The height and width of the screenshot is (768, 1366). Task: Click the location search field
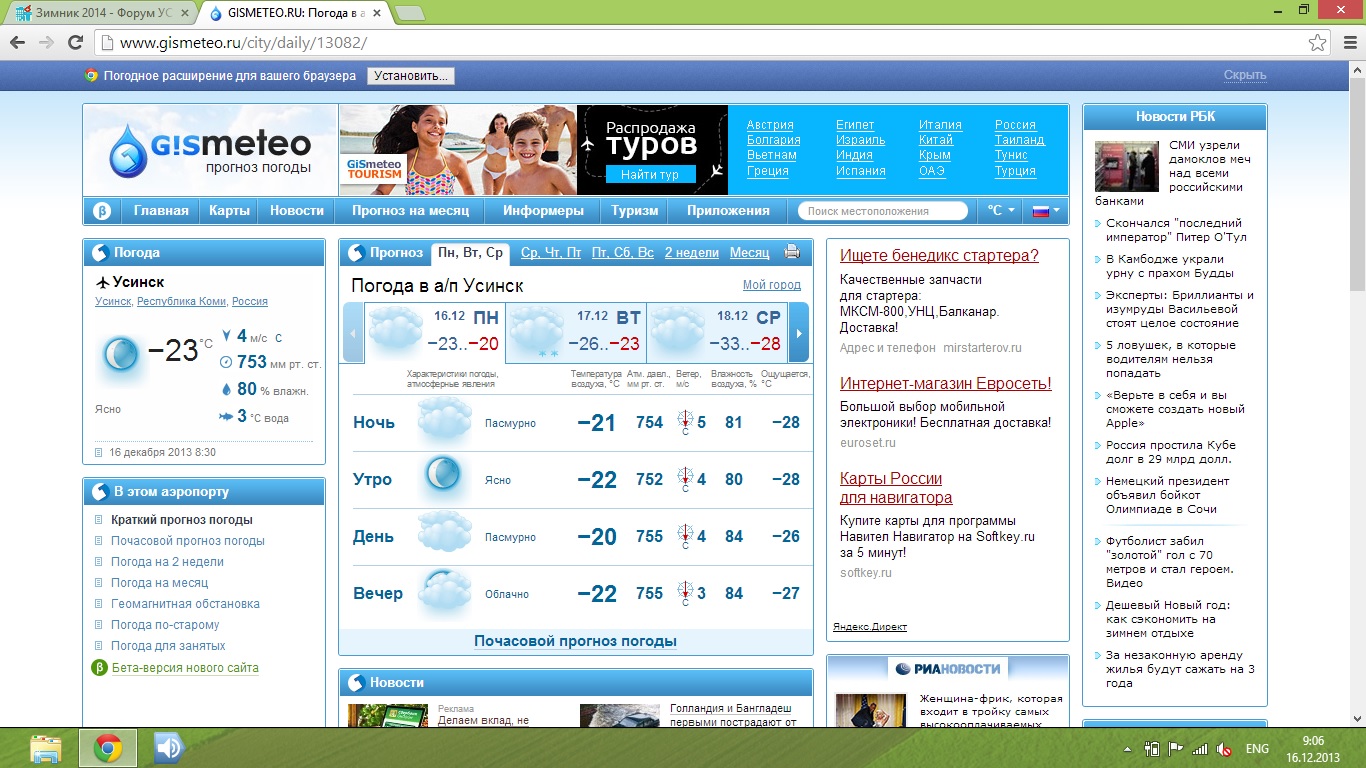point(882,211)
